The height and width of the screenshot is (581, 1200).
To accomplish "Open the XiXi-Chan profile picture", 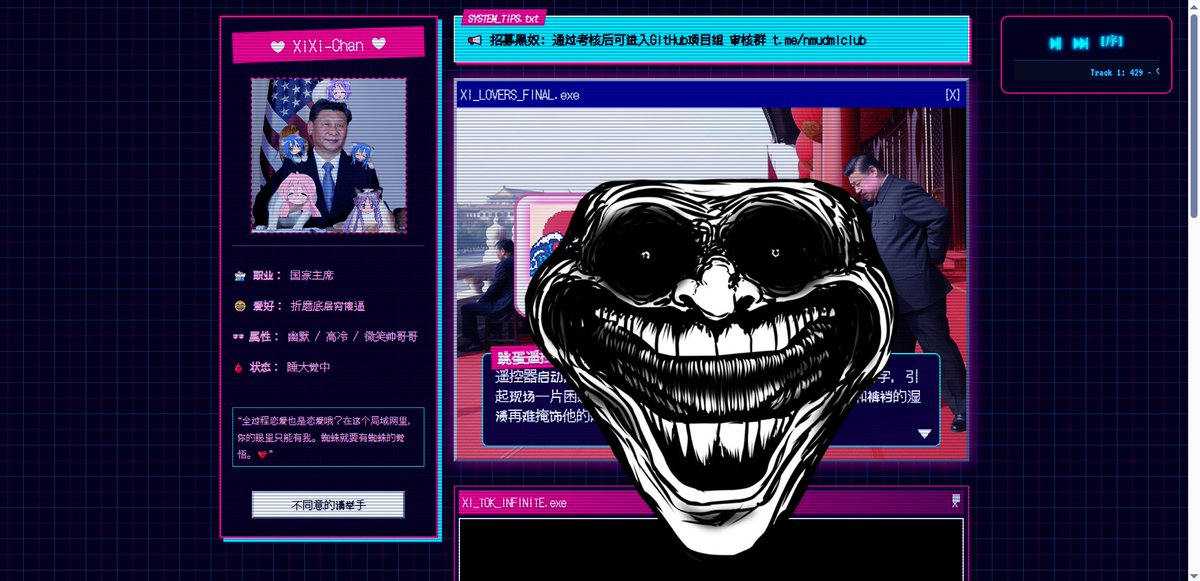I will point(329,155).
